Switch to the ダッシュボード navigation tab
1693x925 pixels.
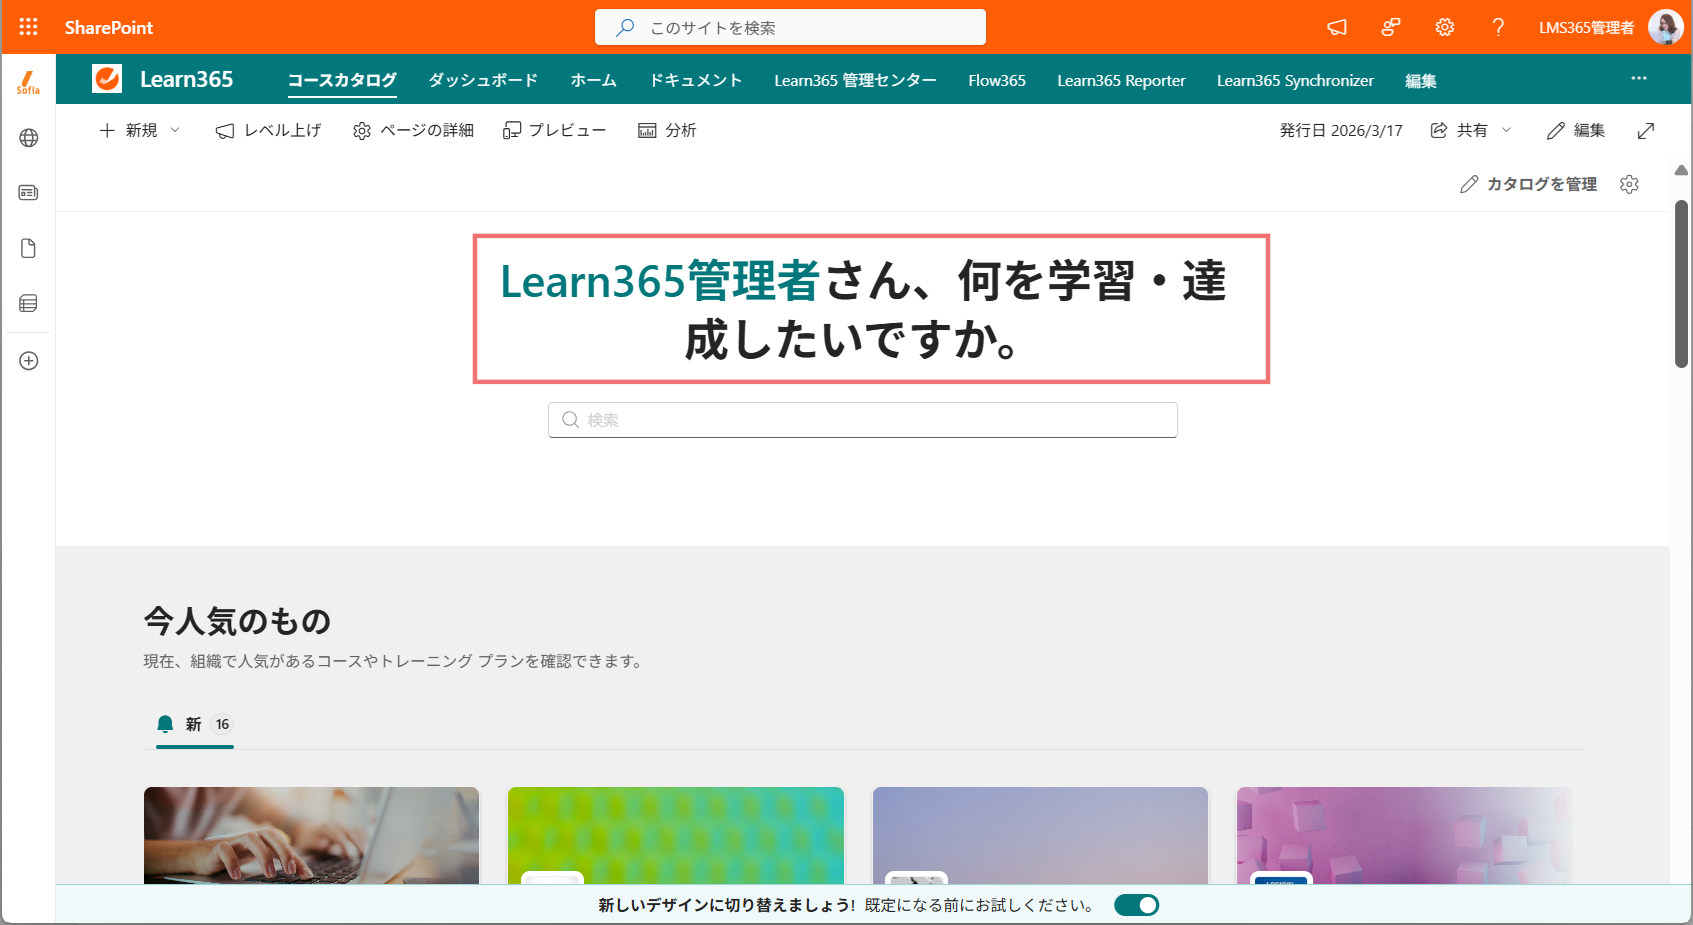(483, 80)
